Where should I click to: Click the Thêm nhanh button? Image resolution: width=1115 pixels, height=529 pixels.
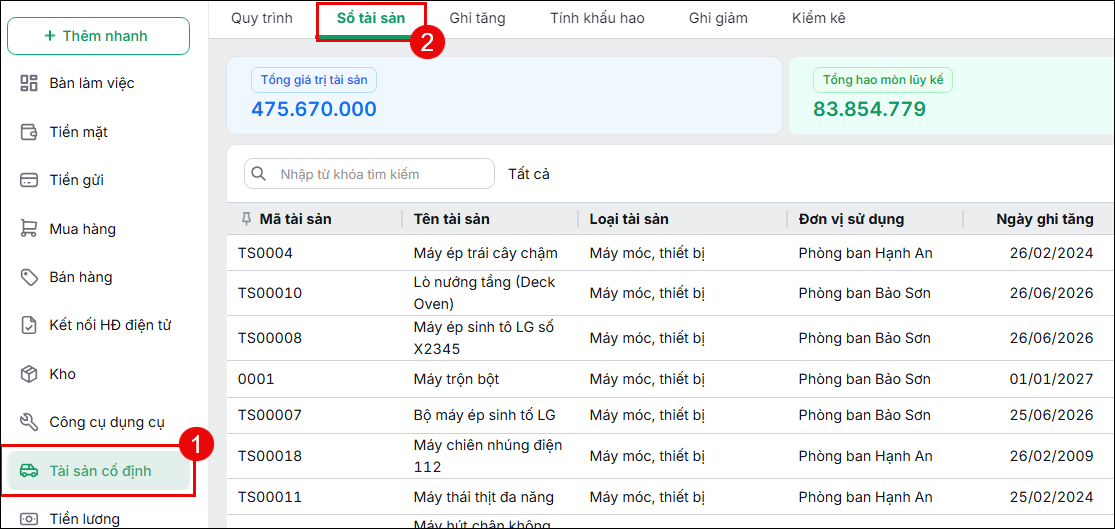98,36
